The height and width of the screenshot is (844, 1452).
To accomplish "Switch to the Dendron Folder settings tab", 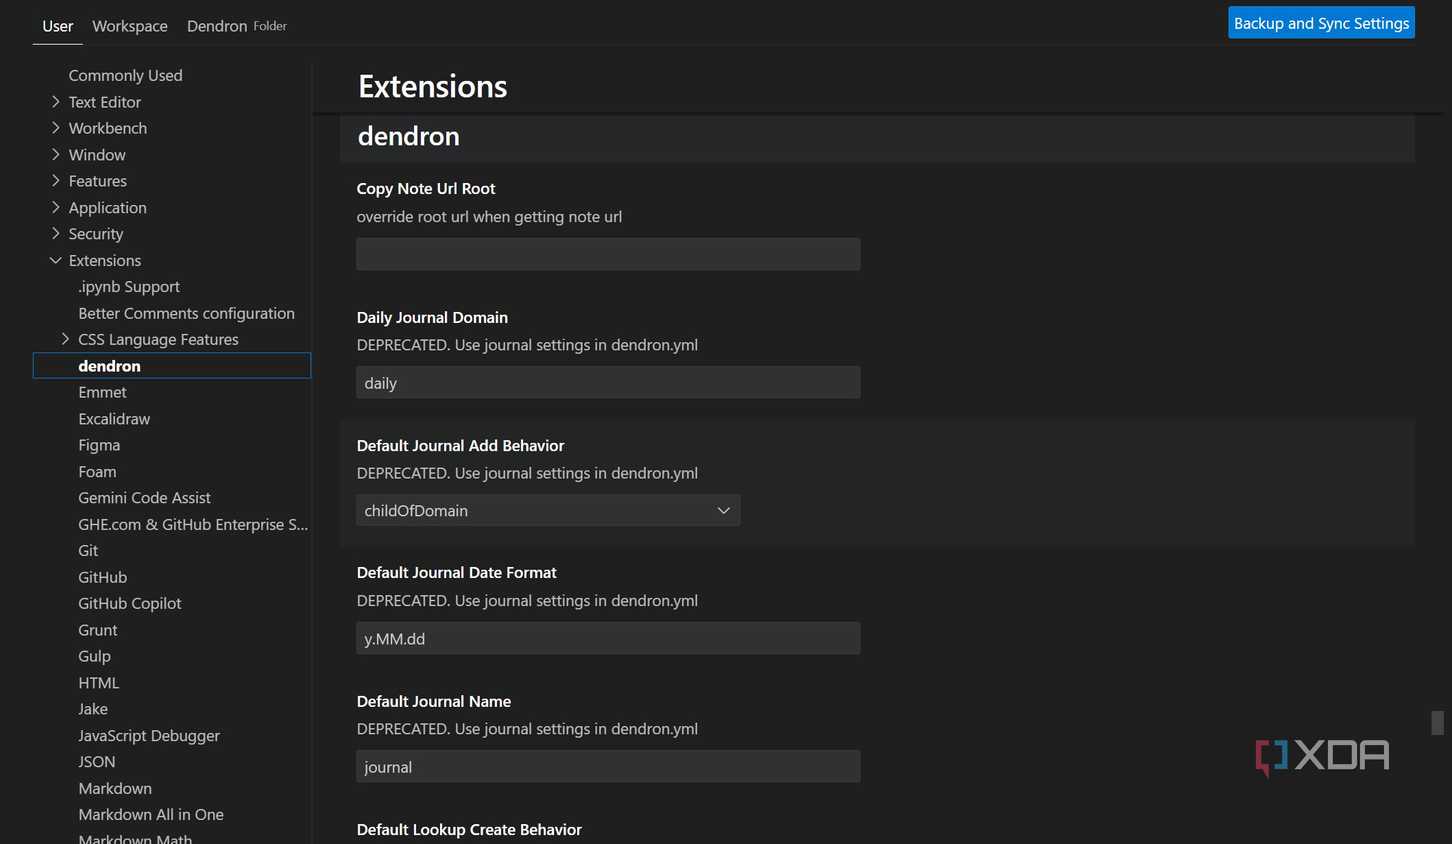I will [x=237, y=26].
